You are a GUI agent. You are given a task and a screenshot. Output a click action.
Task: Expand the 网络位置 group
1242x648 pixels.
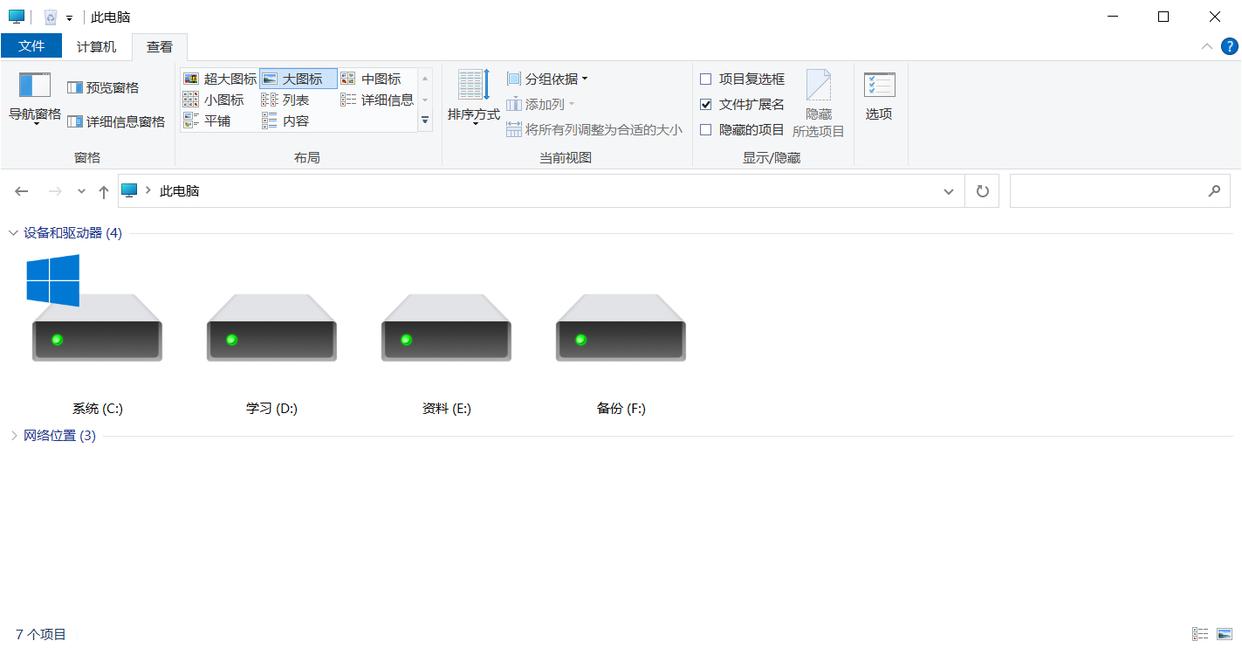(14, 436)
